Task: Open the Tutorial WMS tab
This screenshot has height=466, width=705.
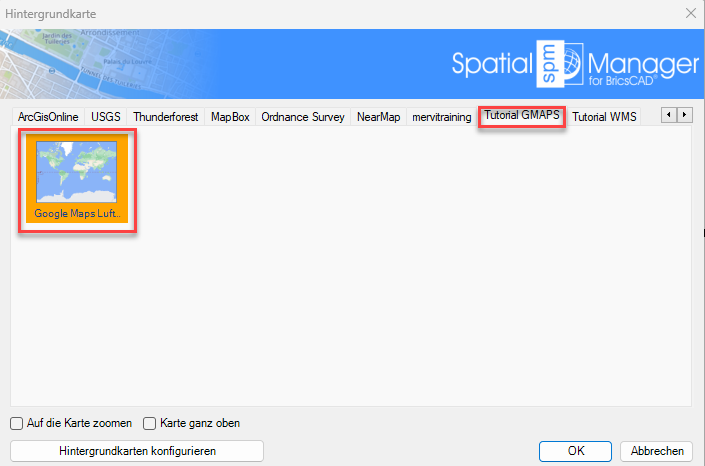Action: (x=604, y=117)
